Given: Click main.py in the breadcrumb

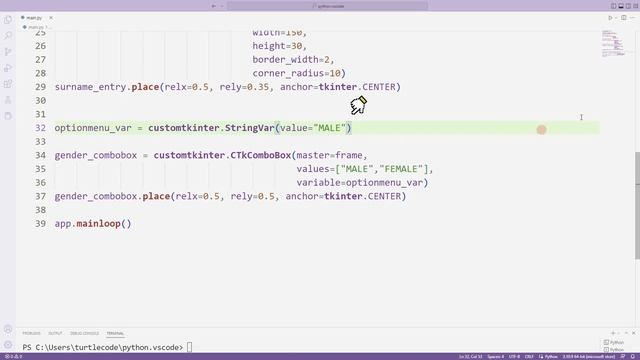Looking at the screenshot, I should point(35,27).
